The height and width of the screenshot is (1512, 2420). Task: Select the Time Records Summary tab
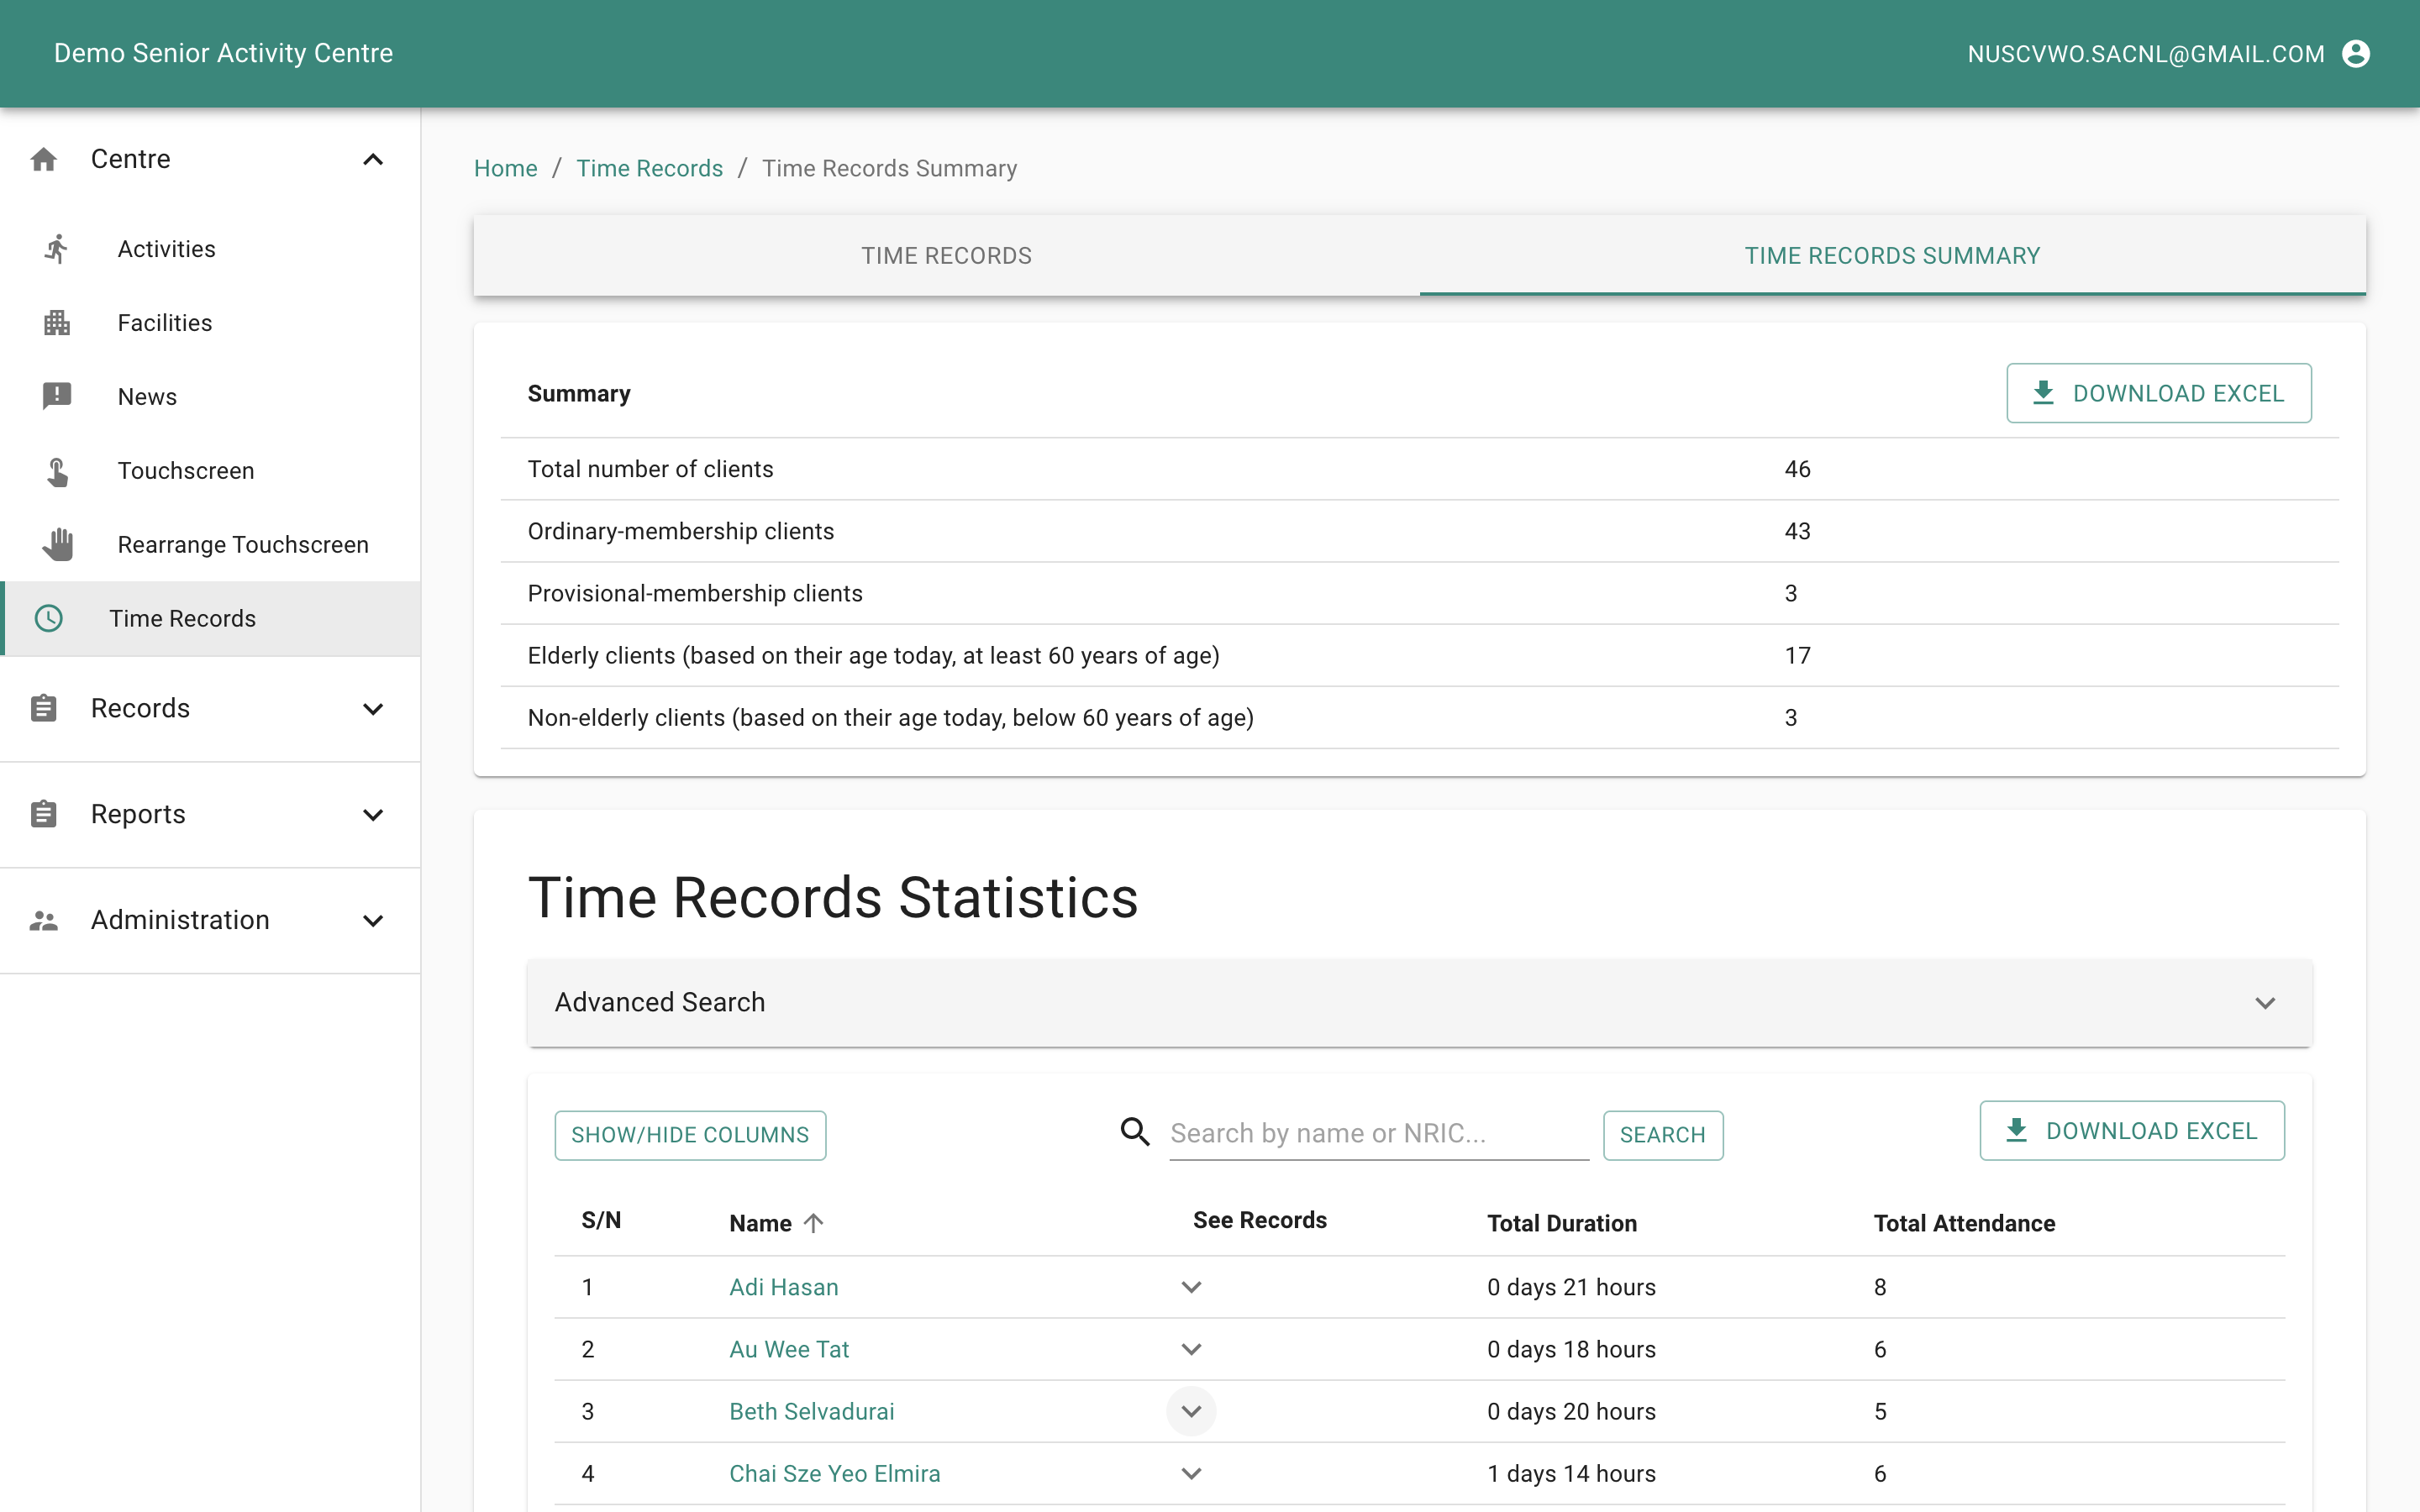click(x=1892, y=256)
